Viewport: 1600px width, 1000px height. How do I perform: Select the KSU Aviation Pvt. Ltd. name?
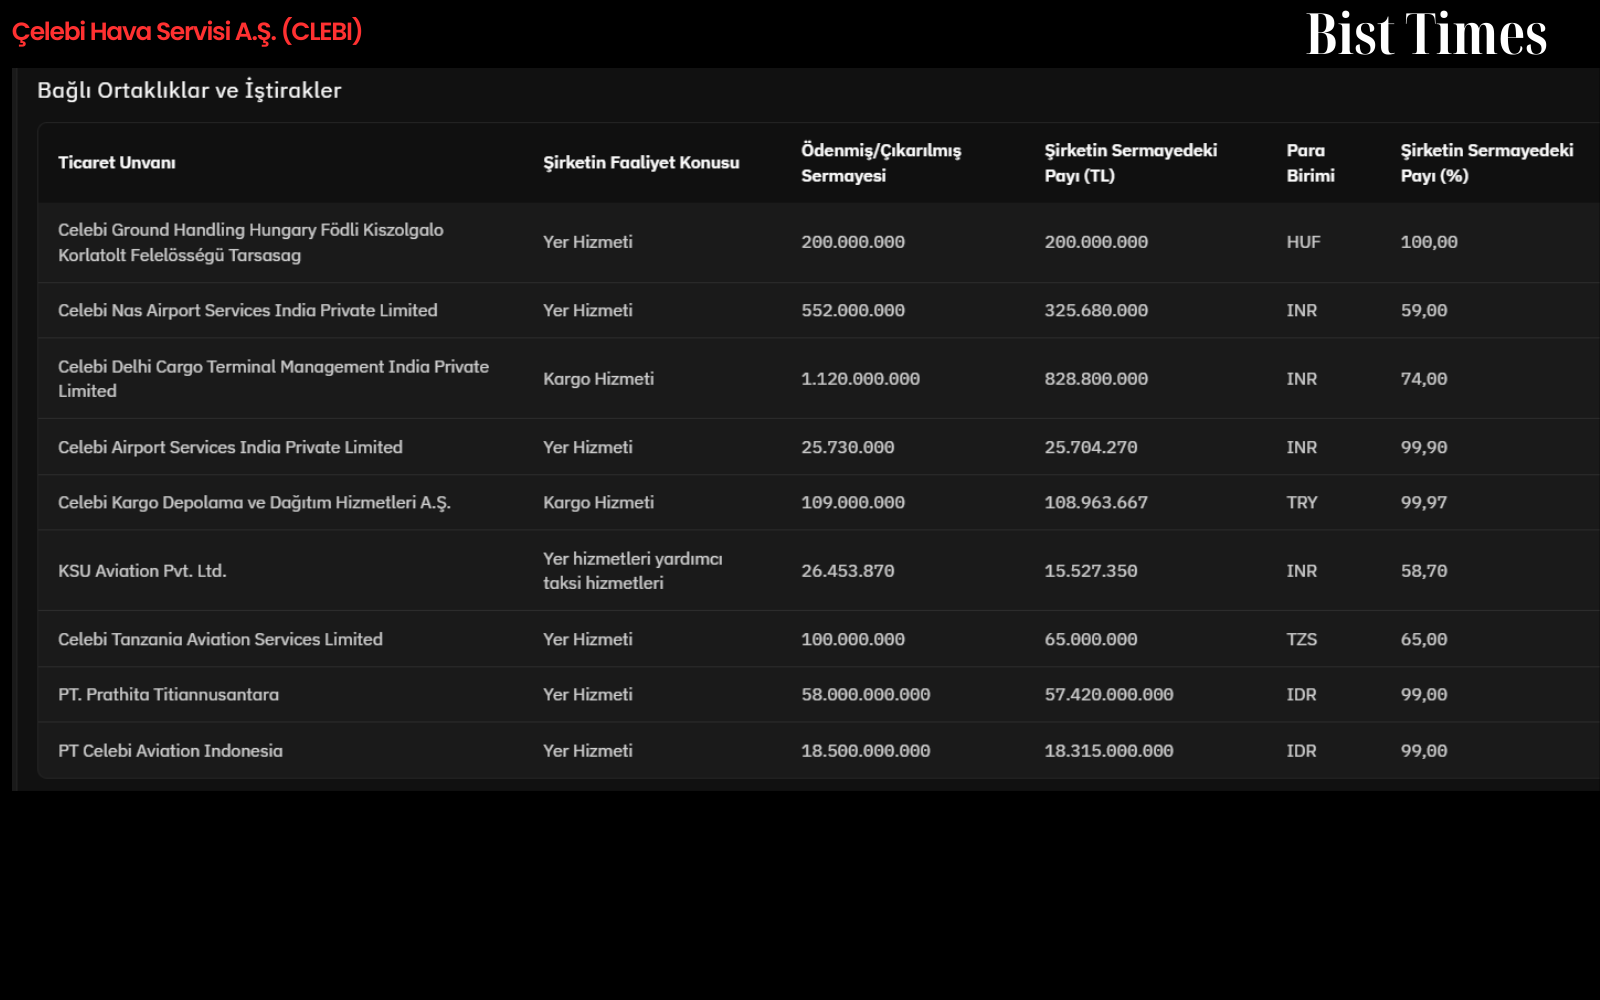click(x=142, y=571)
